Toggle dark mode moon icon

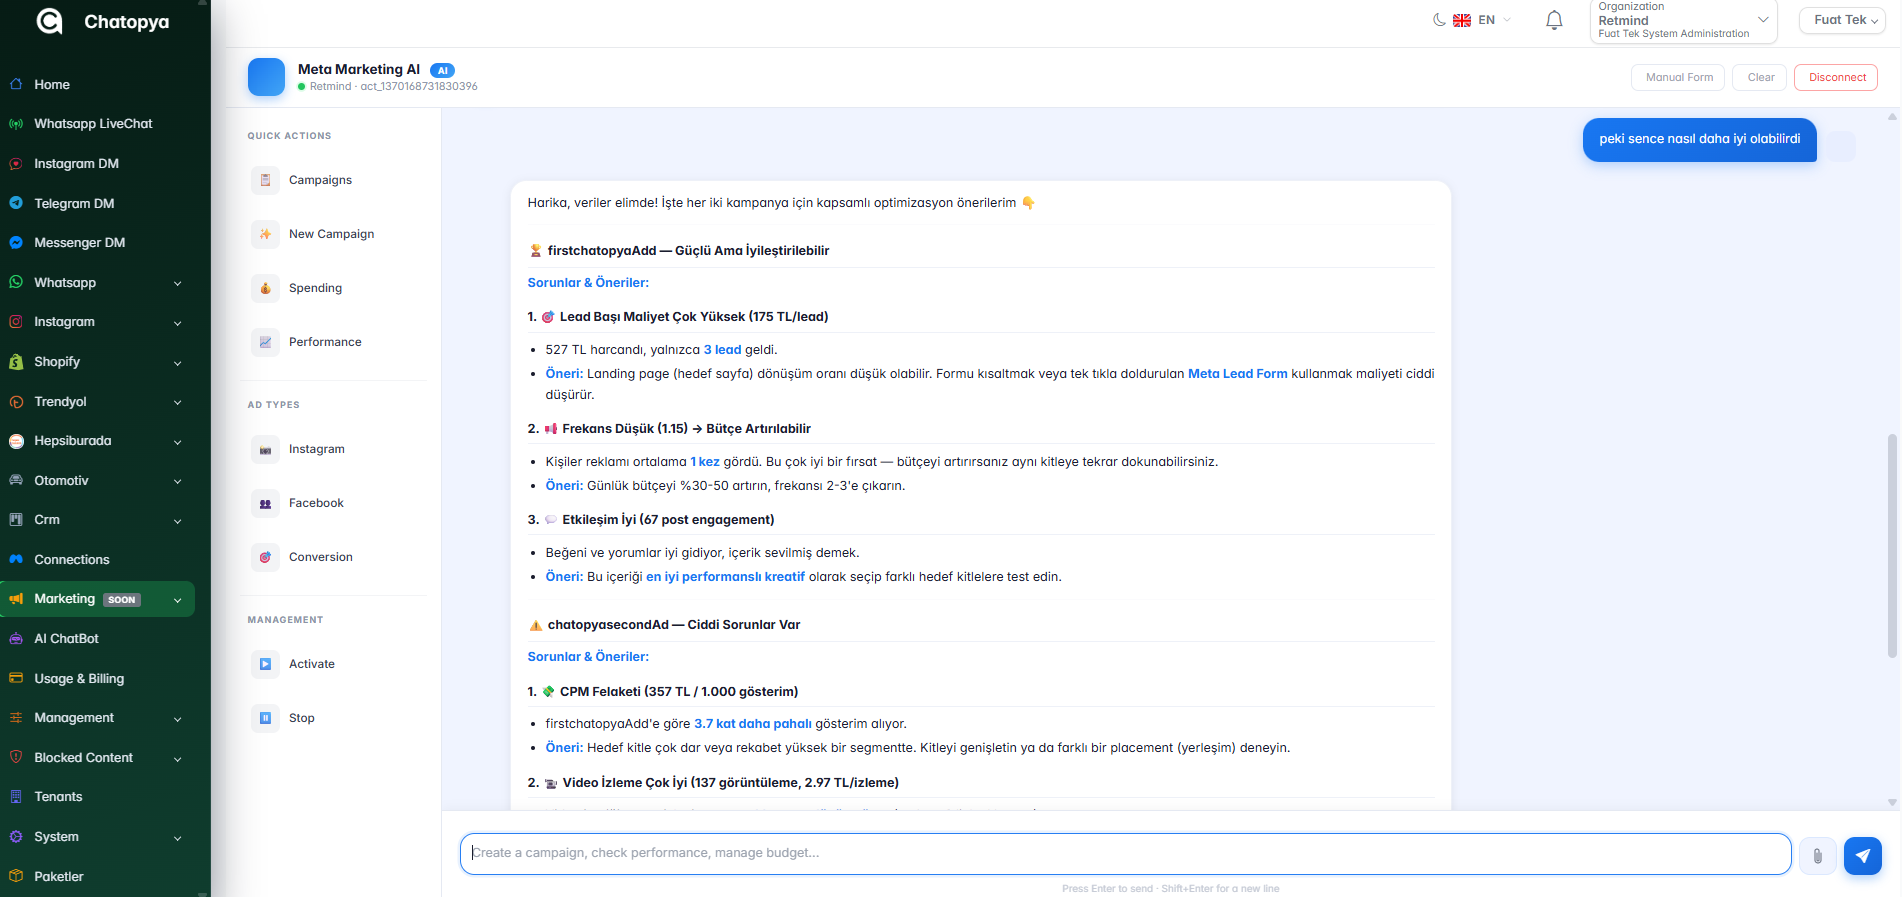(x=1439, y=20)
